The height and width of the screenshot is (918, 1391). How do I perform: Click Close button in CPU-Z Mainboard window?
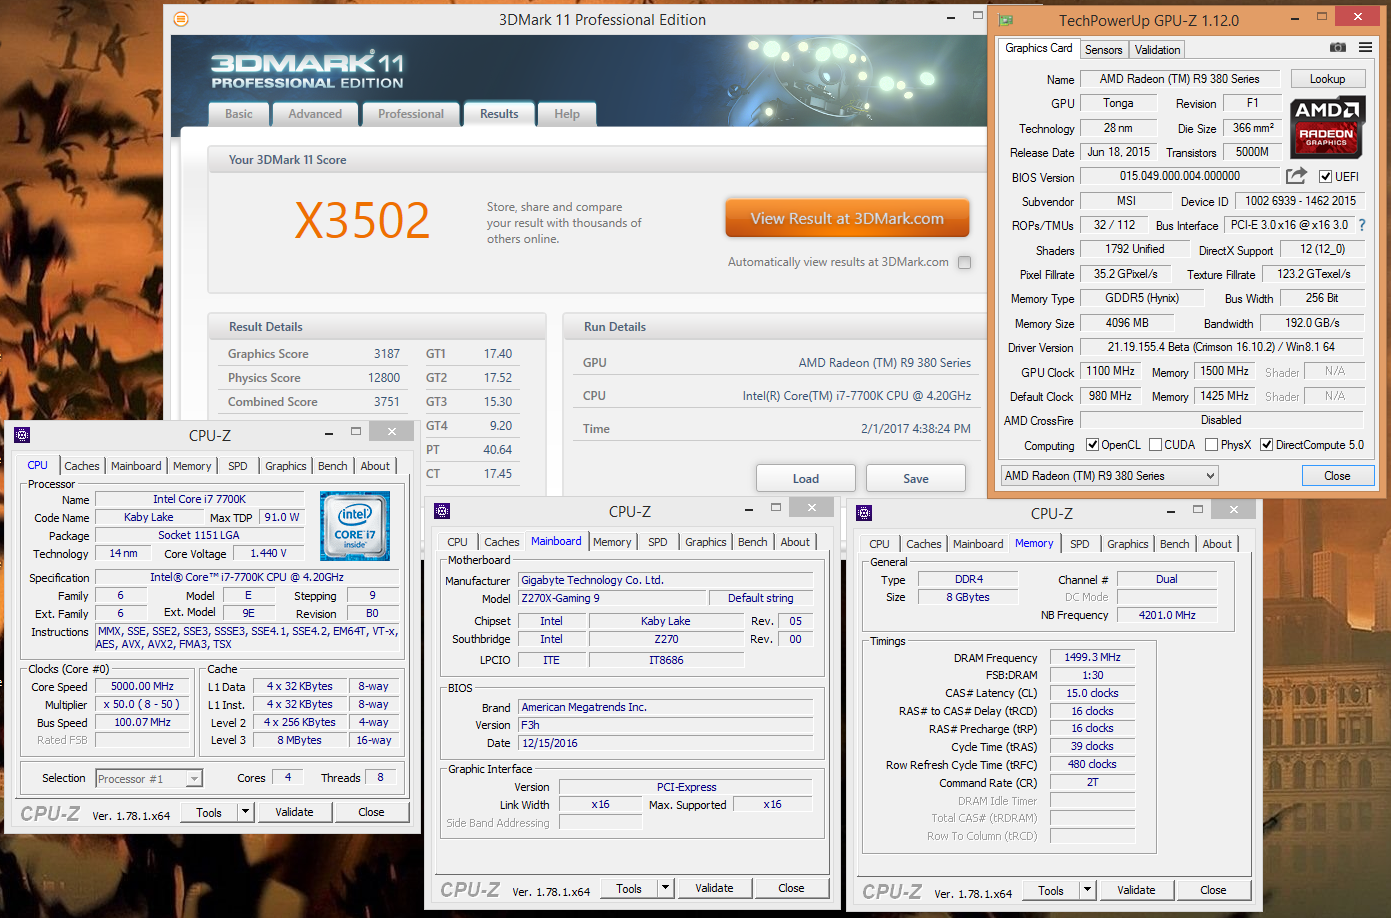(791, 888)
